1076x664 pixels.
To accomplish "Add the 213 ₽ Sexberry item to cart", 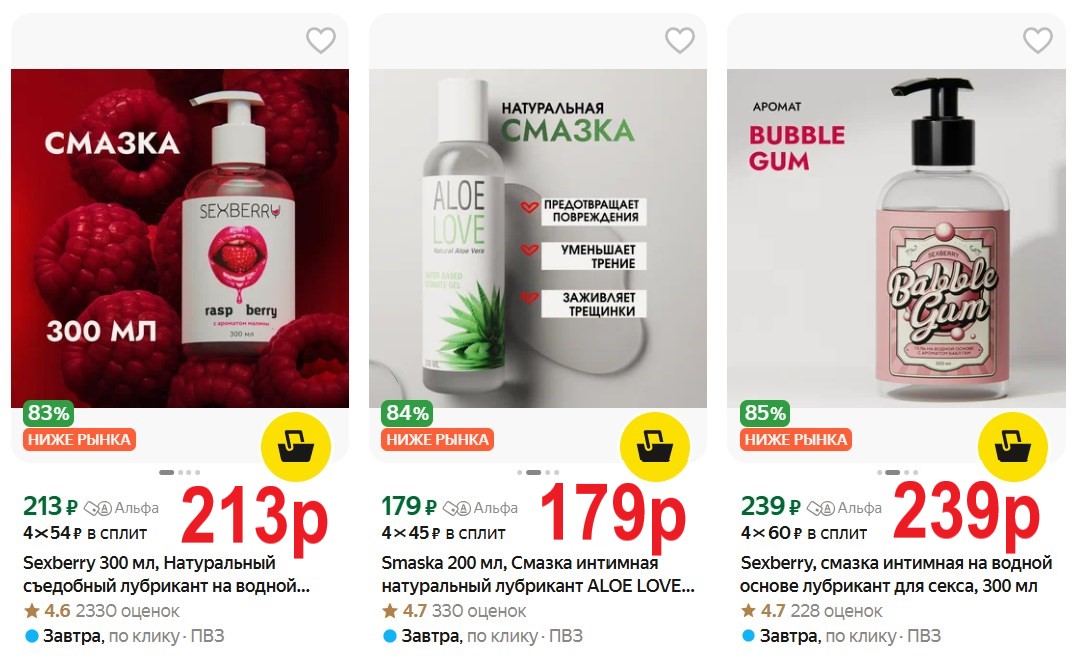I will [x=296, y=447].
